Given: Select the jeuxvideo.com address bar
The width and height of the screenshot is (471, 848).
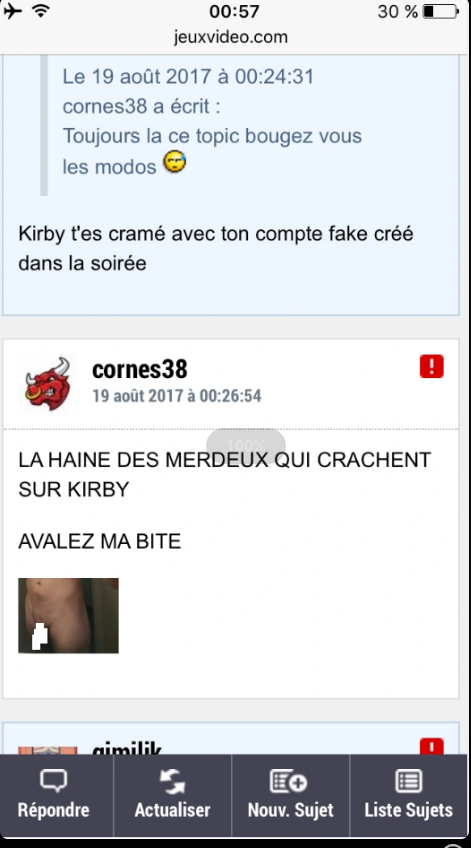Looking at the screenshot, I should [x=230, y=37].
